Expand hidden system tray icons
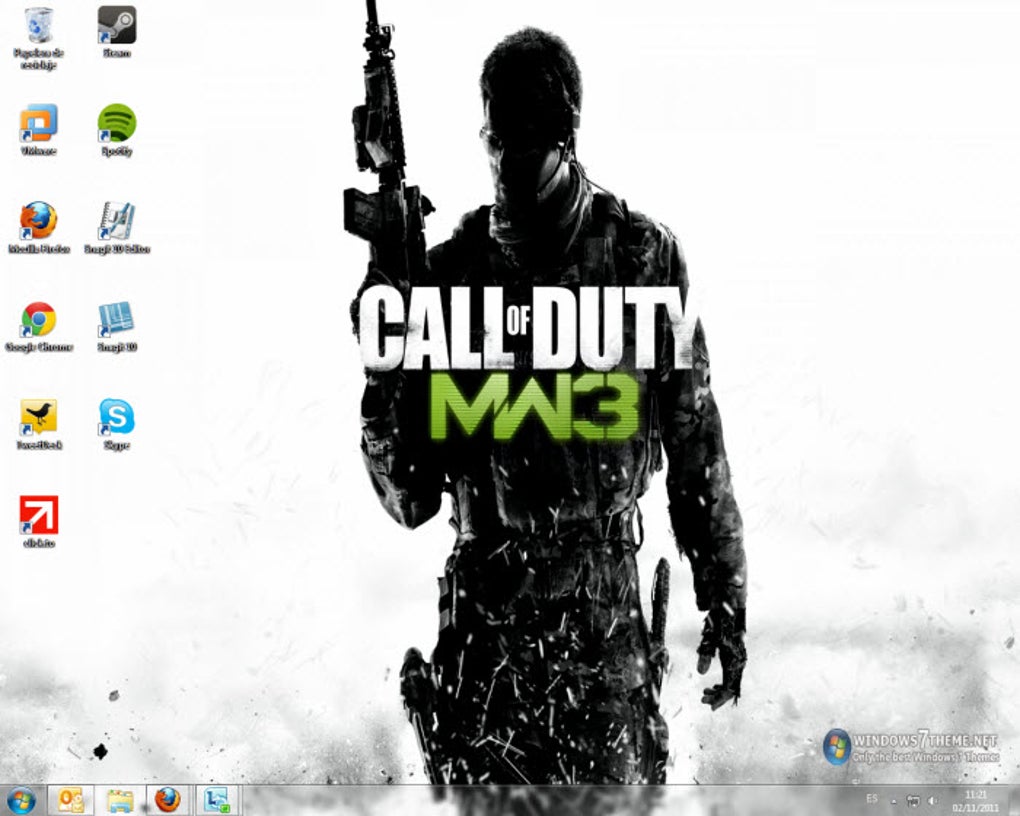The width and height of the screenshot is (1020, 816). 894,801
